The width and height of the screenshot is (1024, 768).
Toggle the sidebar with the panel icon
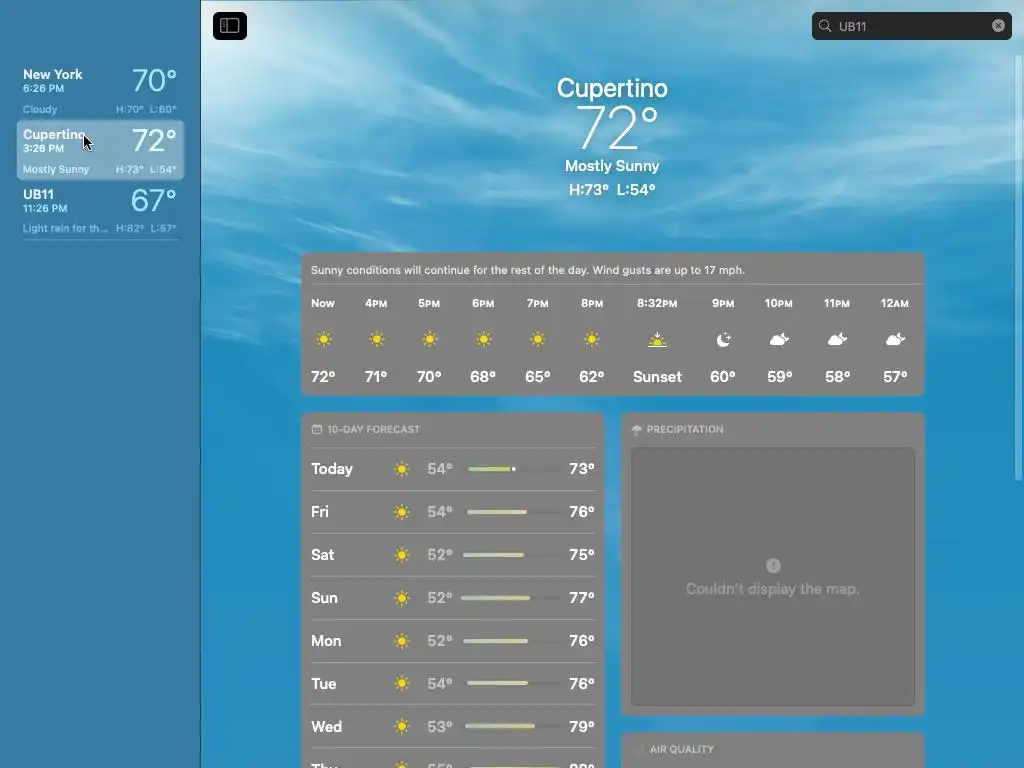click(230, 26)
